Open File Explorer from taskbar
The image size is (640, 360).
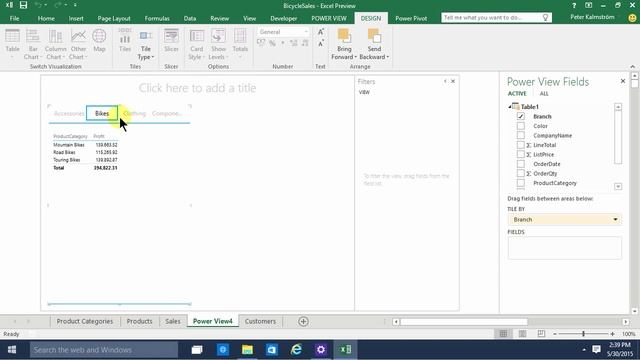(247, 350)
